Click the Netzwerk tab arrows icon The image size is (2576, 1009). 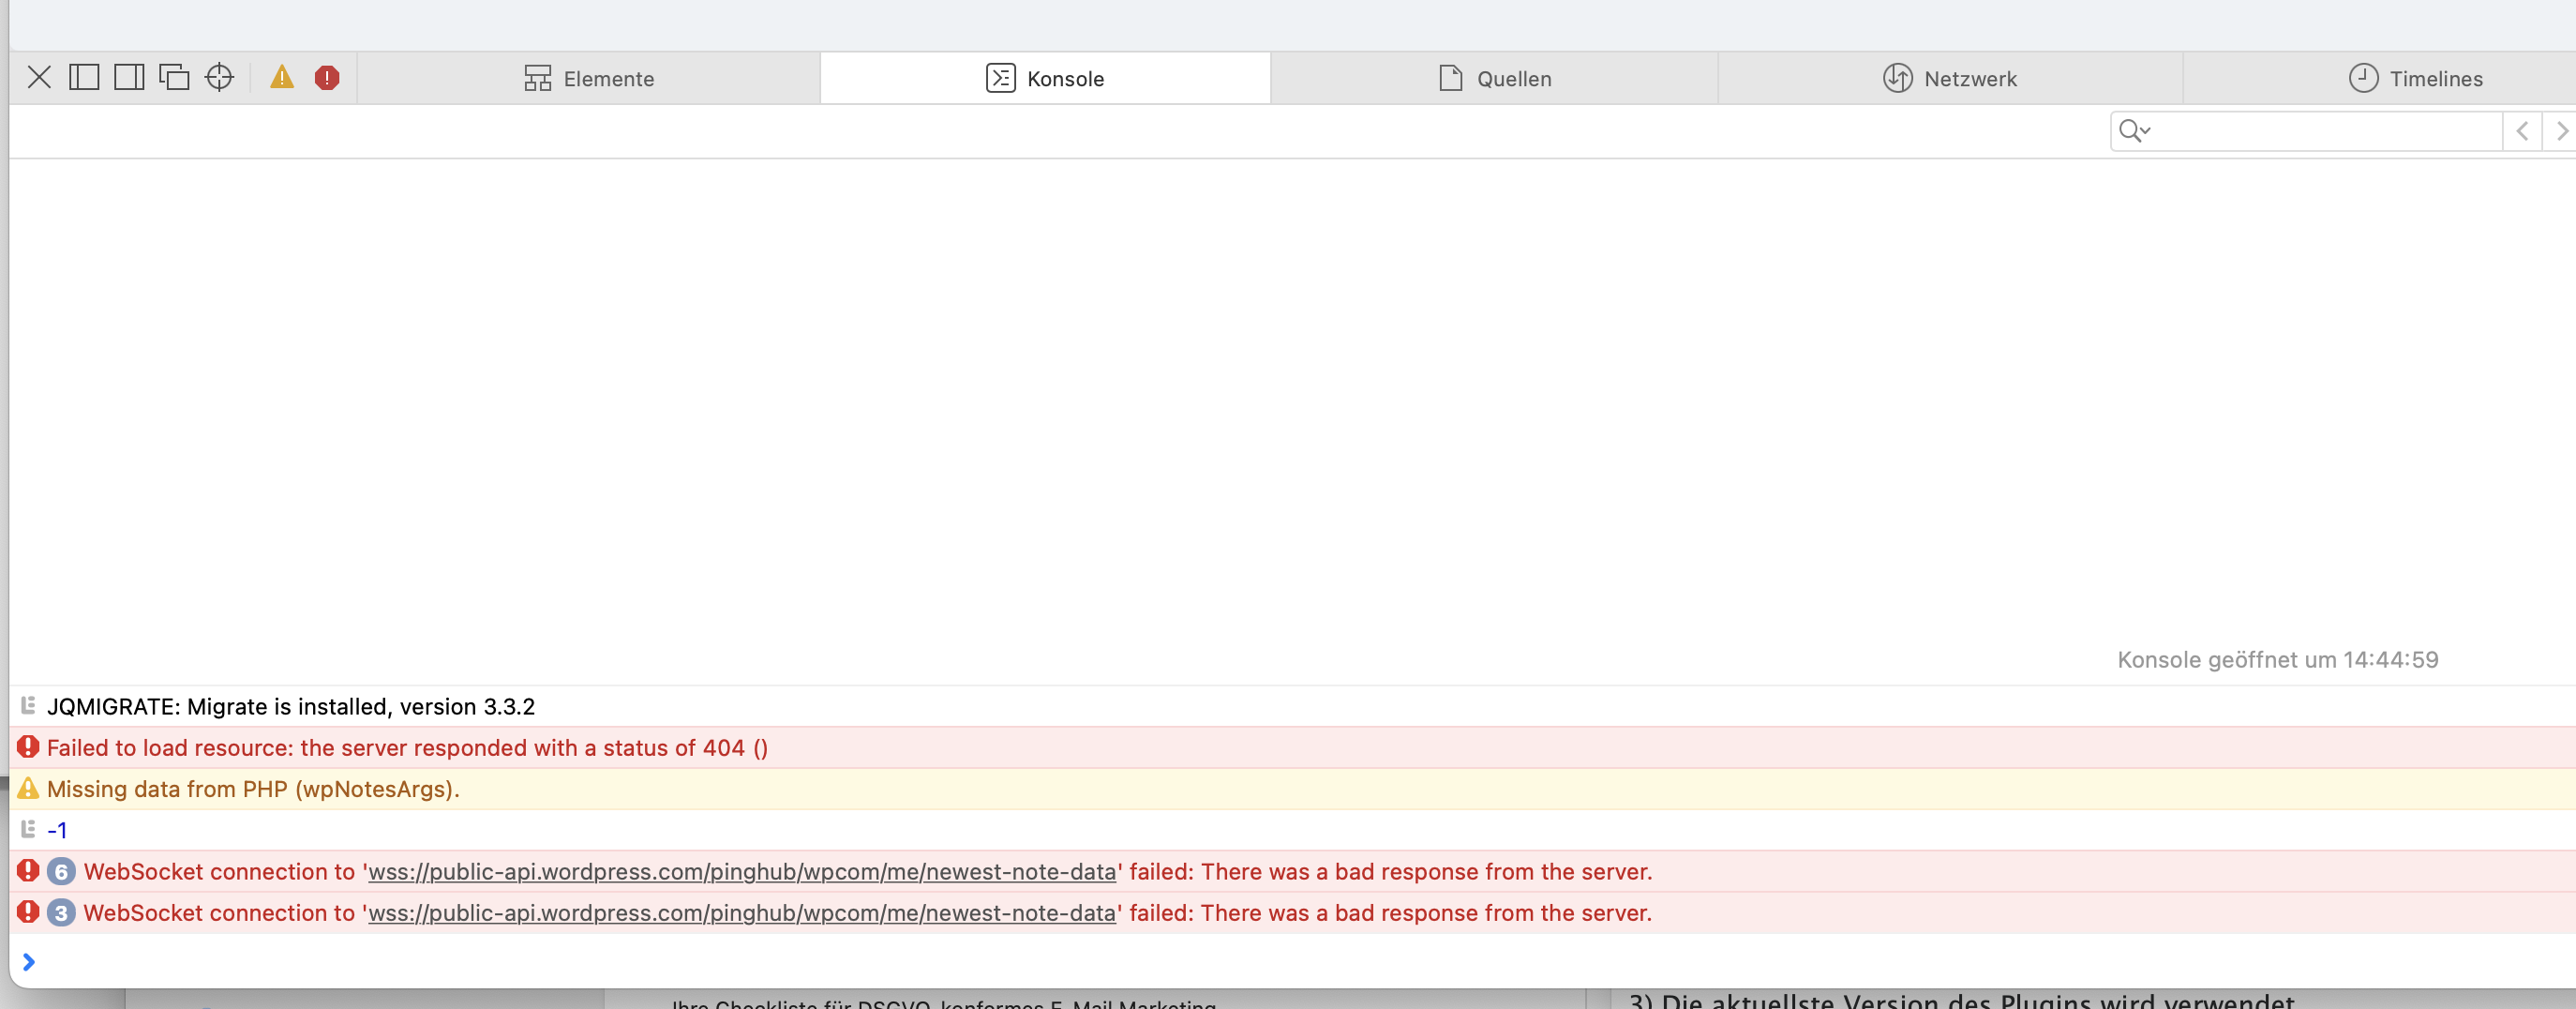pos(1898,78)
